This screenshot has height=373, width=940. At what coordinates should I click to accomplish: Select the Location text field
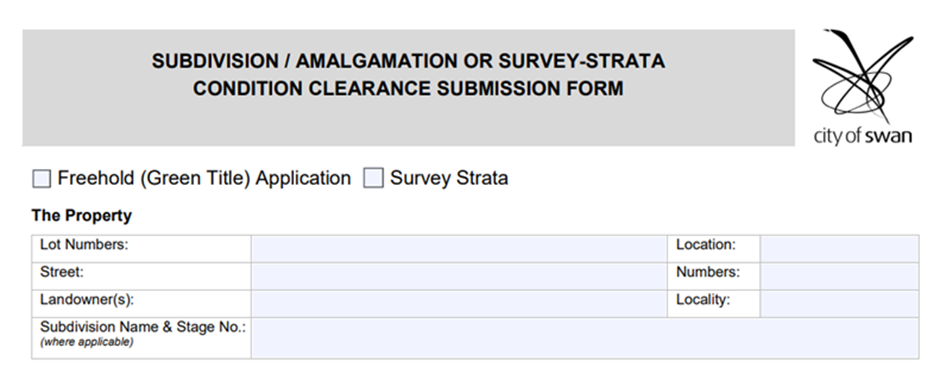pos(839,249)
